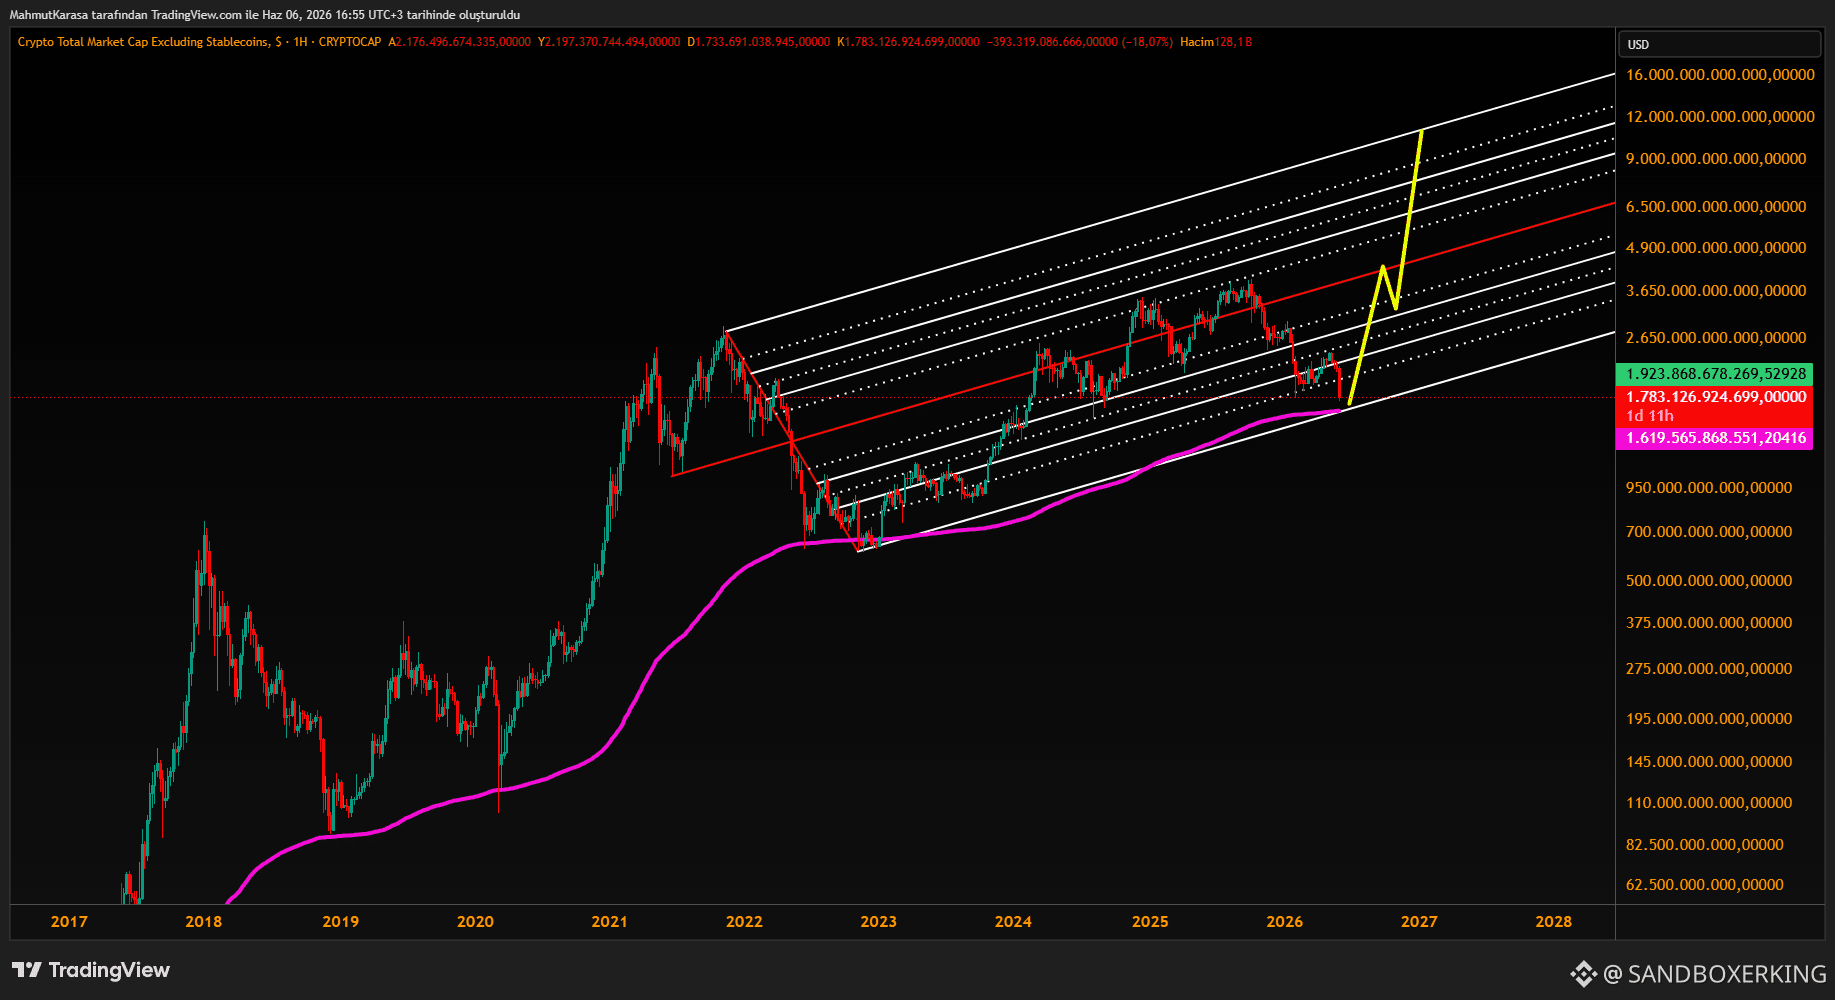Click the 275.000.000.000 price scale label
The height and width of the screenshot is (1000, 1835).
pyautogui.click(x=1709, y=669)
